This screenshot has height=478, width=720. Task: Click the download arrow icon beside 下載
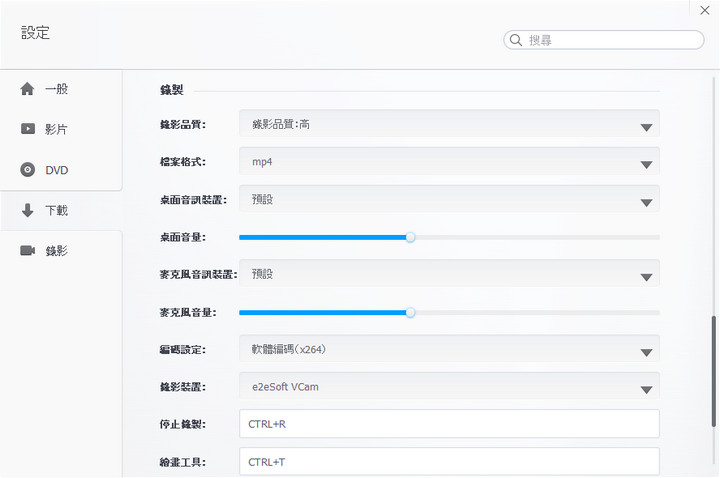(x=28, y=211)
